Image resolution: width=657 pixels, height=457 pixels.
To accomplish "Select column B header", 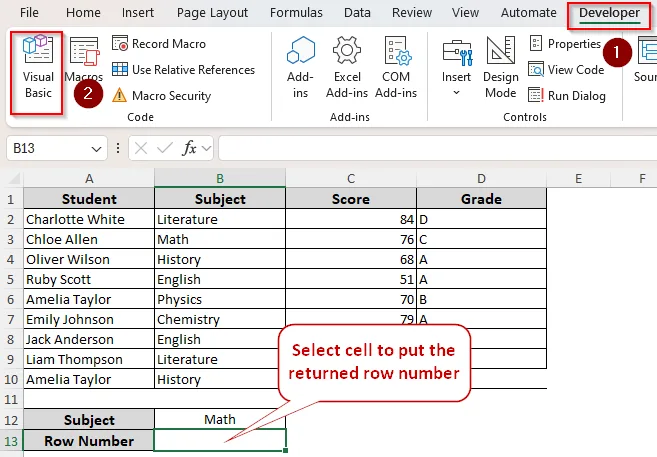I will [220, 179].
